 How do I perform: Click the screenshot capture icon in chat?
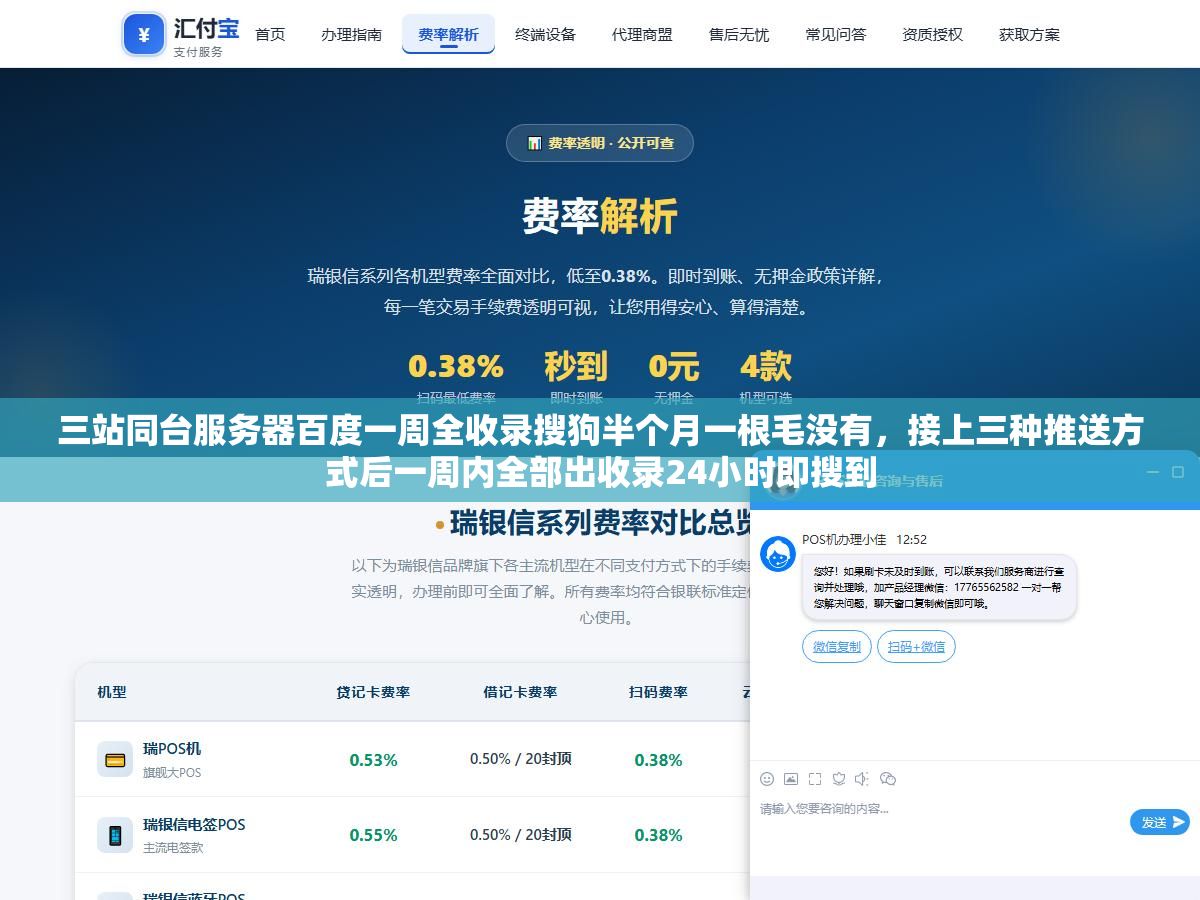815,778
